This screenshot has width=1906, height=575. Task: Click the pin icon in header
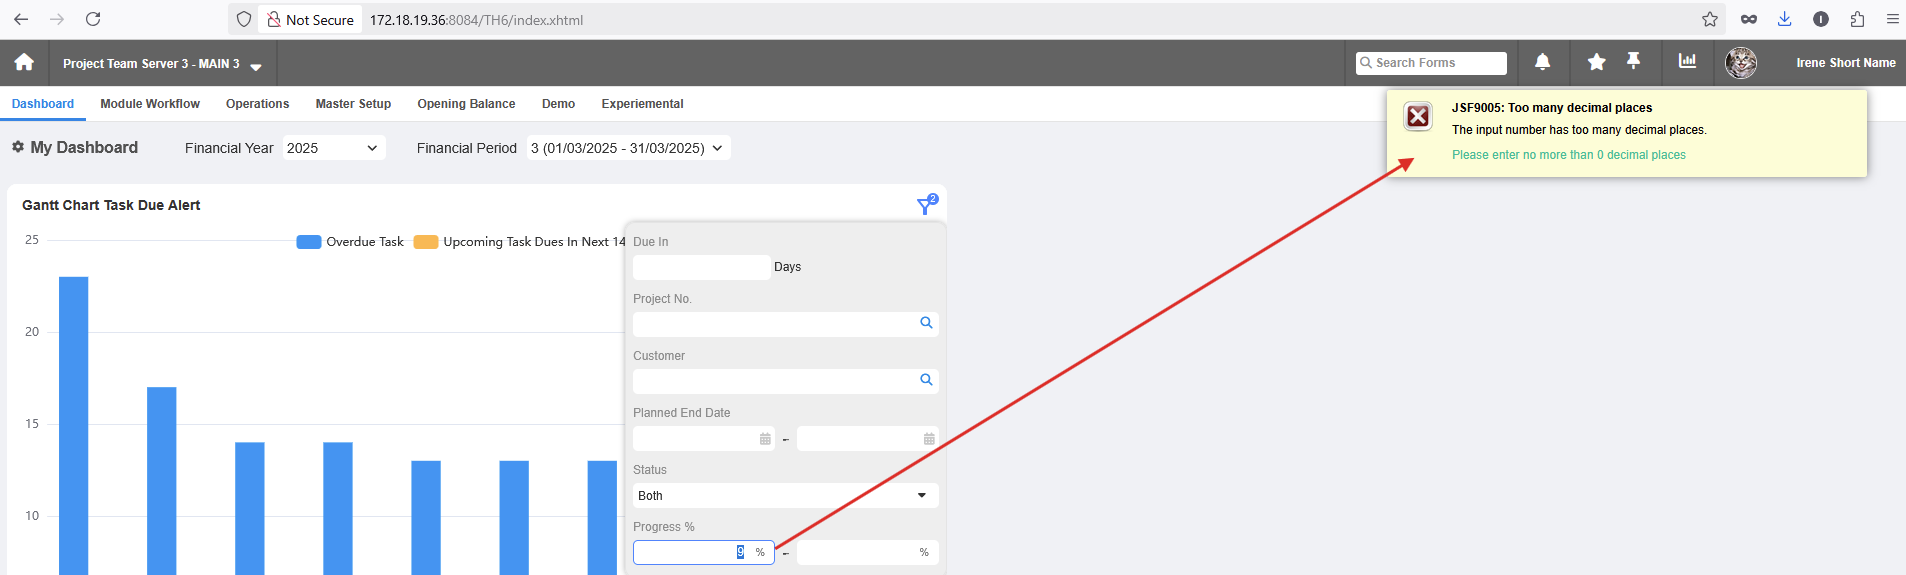point(1634,61)
